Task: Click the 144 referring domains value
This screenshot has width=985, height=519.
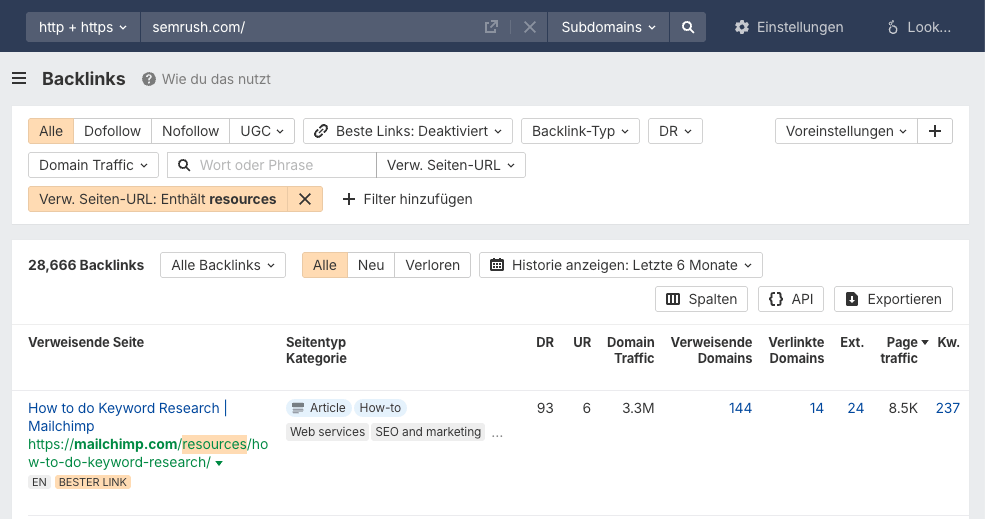Action: pyautogui.click(x=740, y=408)
